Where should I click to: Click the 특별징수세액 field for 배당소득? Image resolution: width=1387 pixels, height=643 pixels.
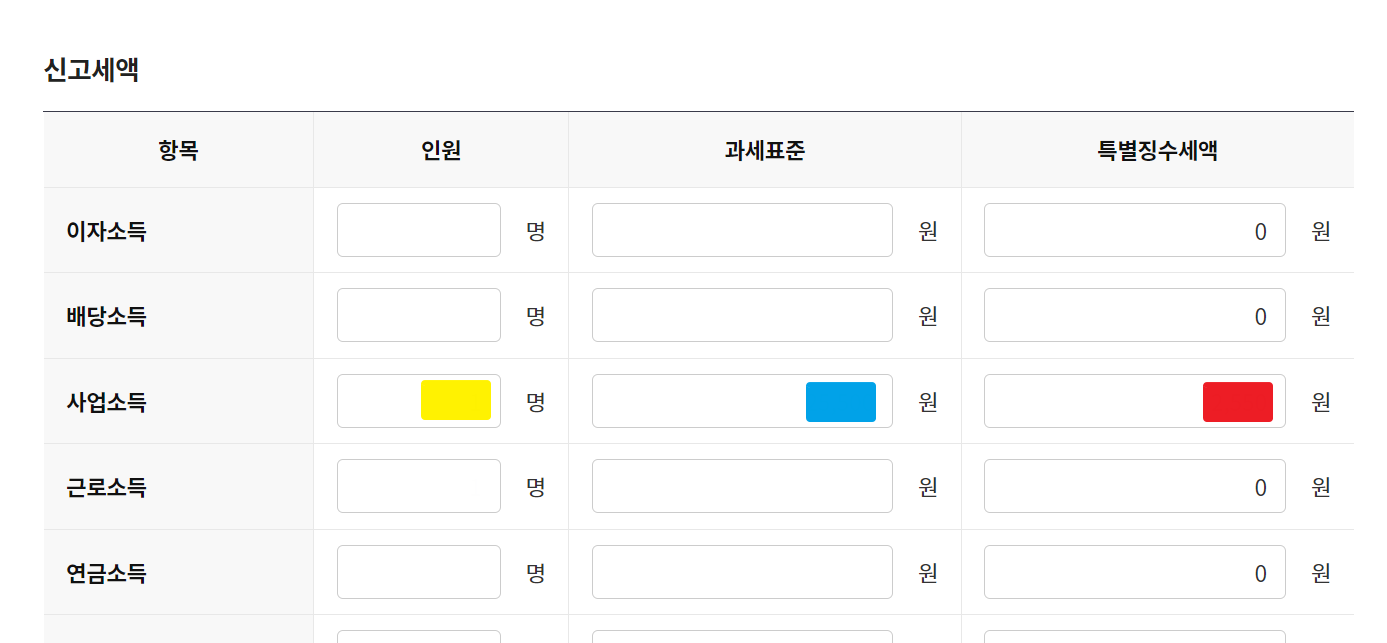1134,314
